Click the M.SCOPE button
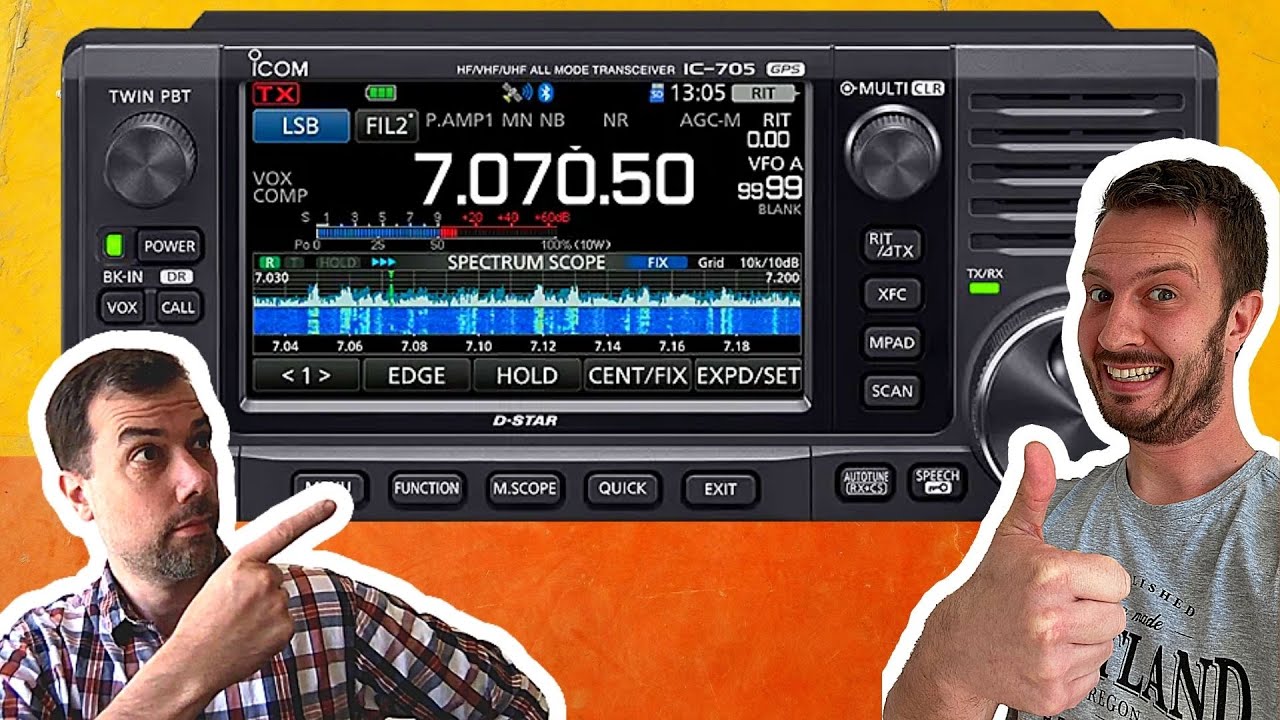The width and height of the screenshot is (1280, 720). (x=524, y=488)
